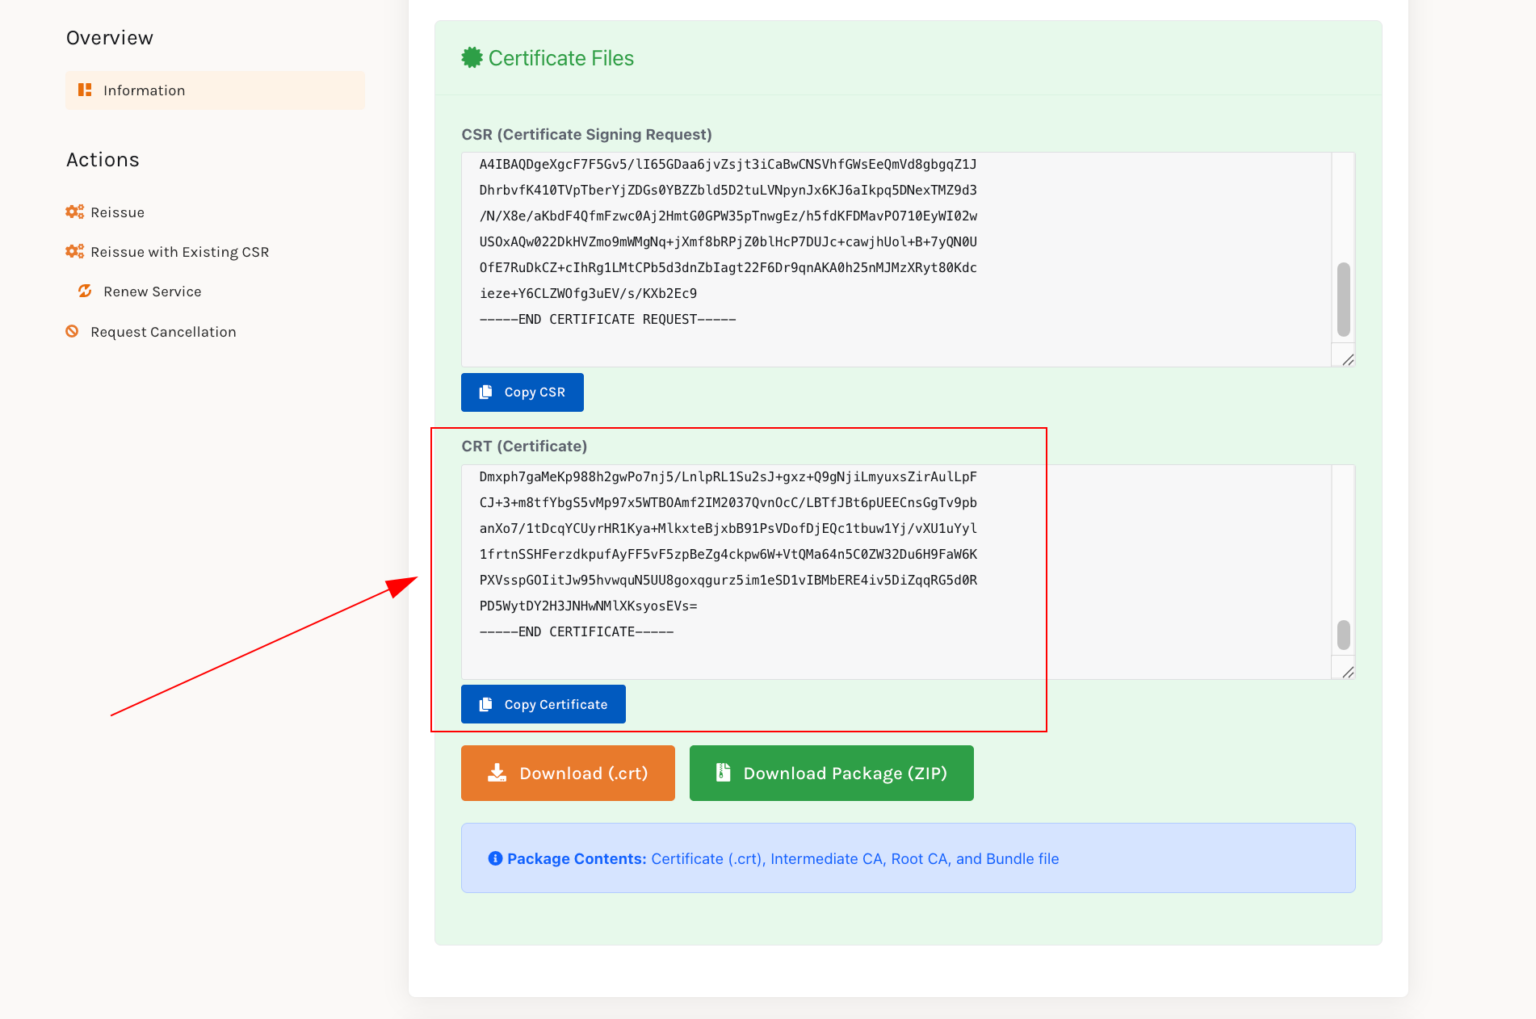The height and width of the screenshot is (1019, 1536).
Task: Download the certificate package ZIP
Action: tap(832, 773)
